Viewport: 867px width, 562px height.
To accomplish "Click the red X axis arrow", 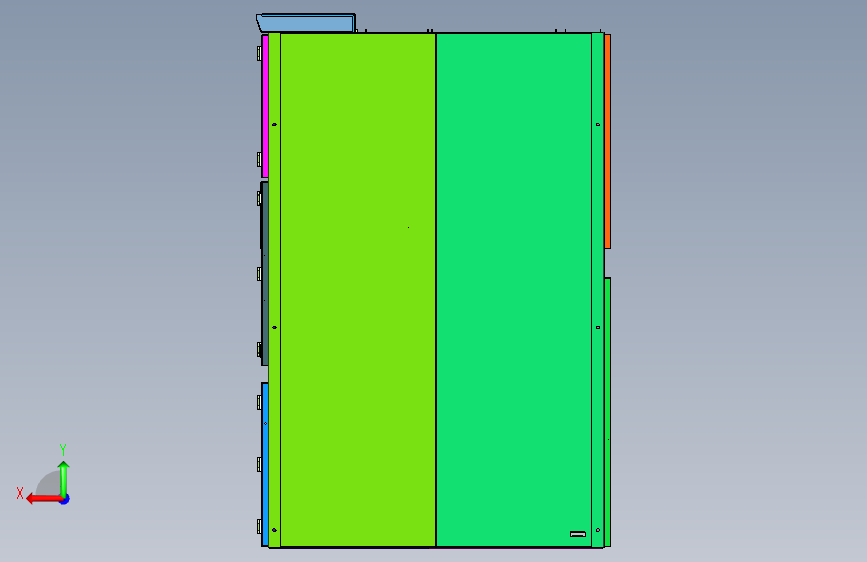I will pyautogui.click(x=43, y=499).
